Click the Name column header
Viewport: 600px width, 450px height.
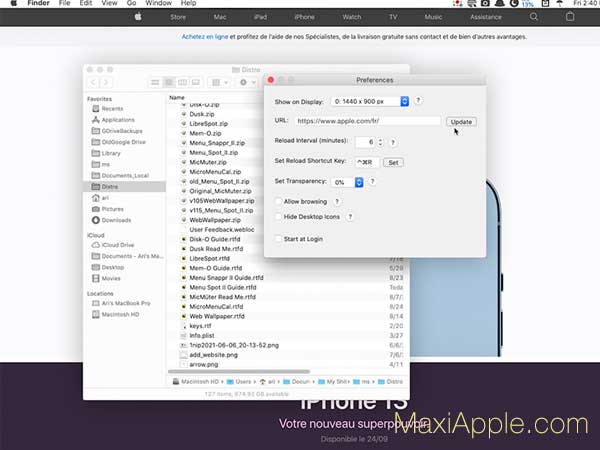[x=177, y=98]
